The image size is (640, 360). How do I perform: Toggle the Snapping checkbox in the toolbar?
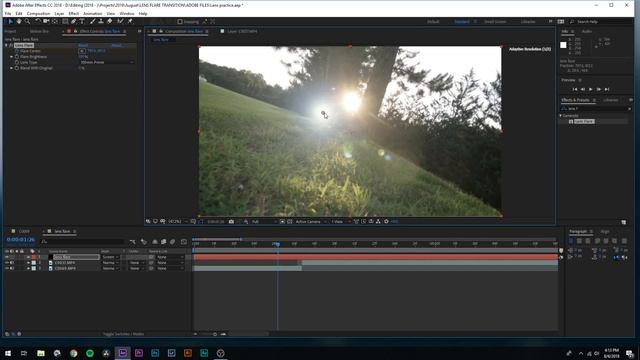tap(180, 22)
